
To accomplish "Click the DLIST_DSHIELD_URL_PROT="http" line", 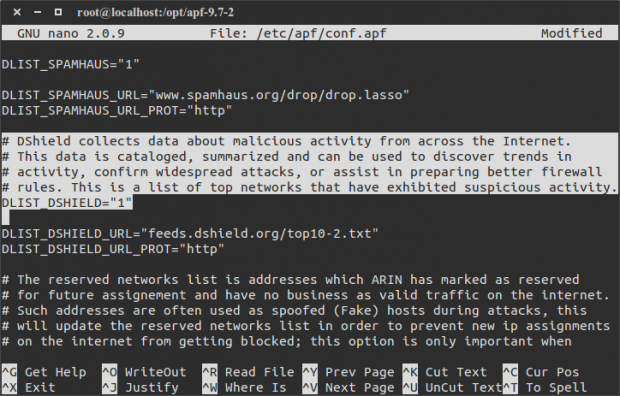I will tap(113, 249).
